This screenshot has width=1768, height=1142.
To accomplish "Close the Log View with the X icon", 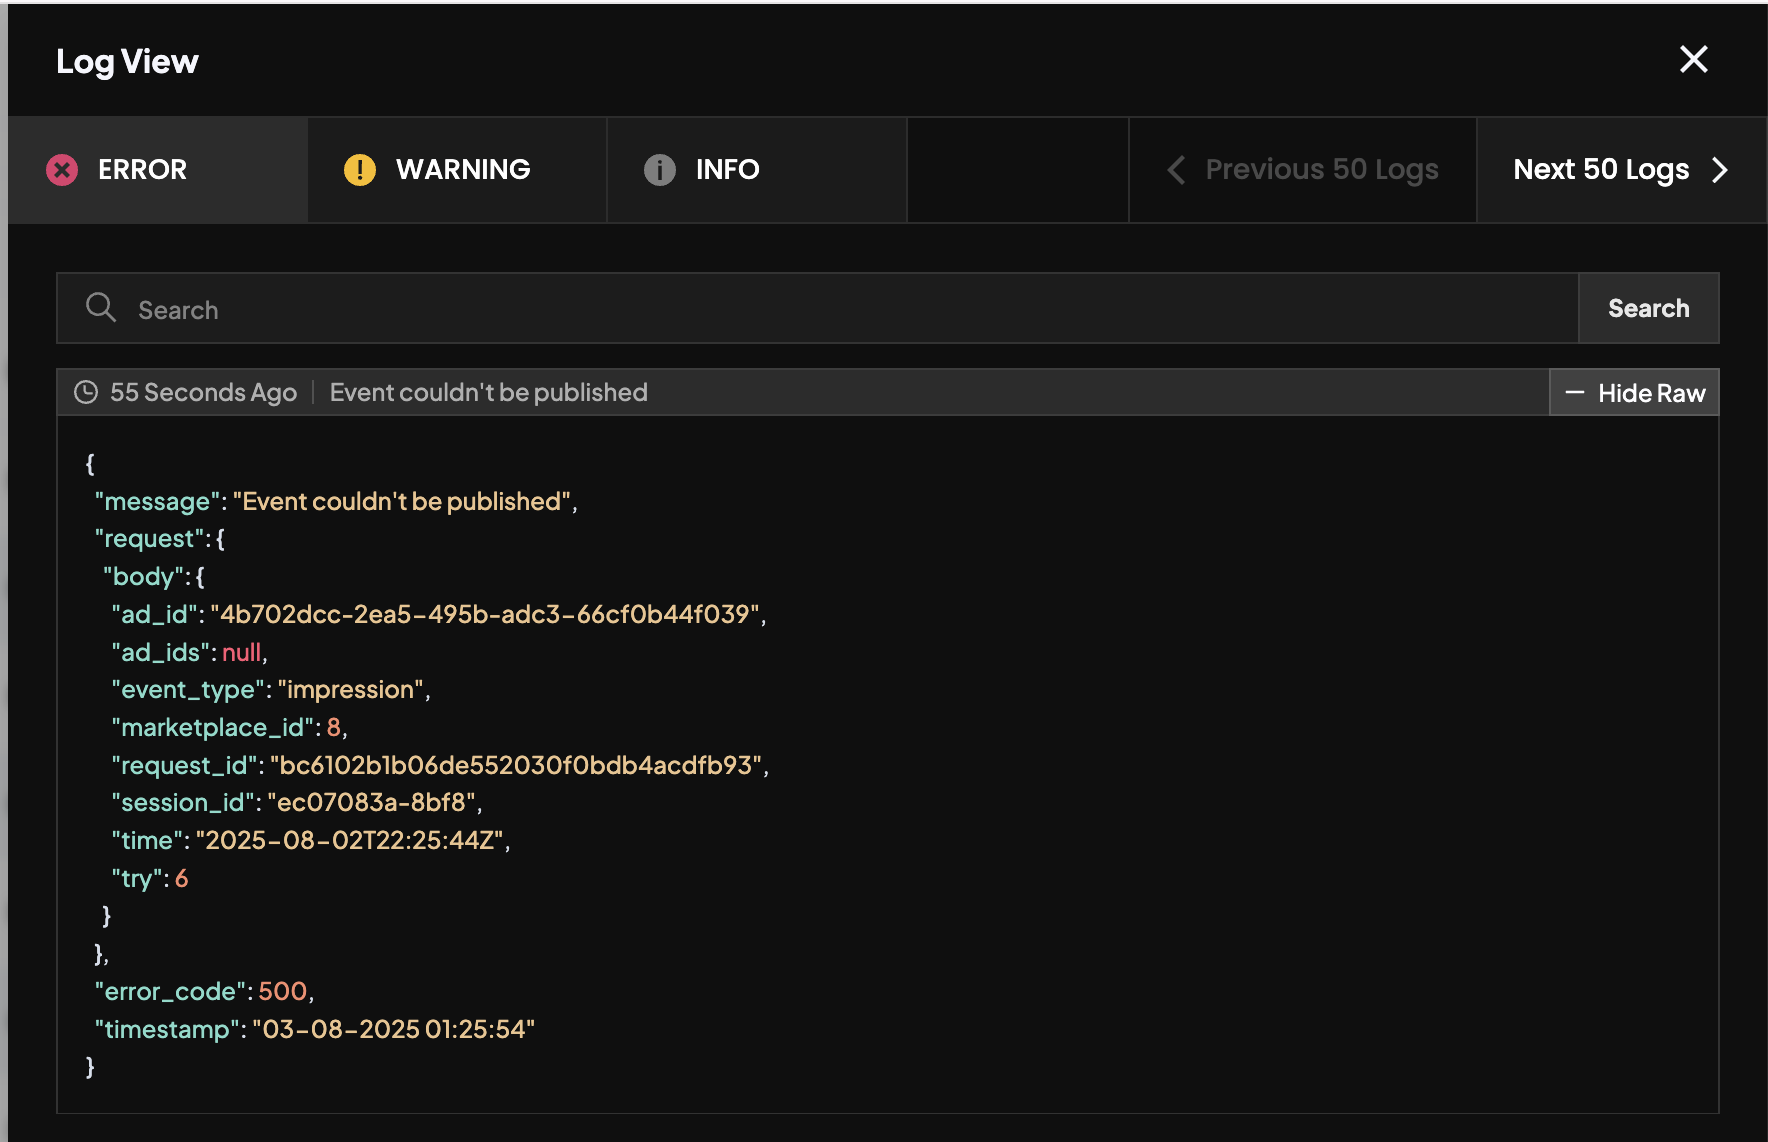I will (x=1693, y=60).
